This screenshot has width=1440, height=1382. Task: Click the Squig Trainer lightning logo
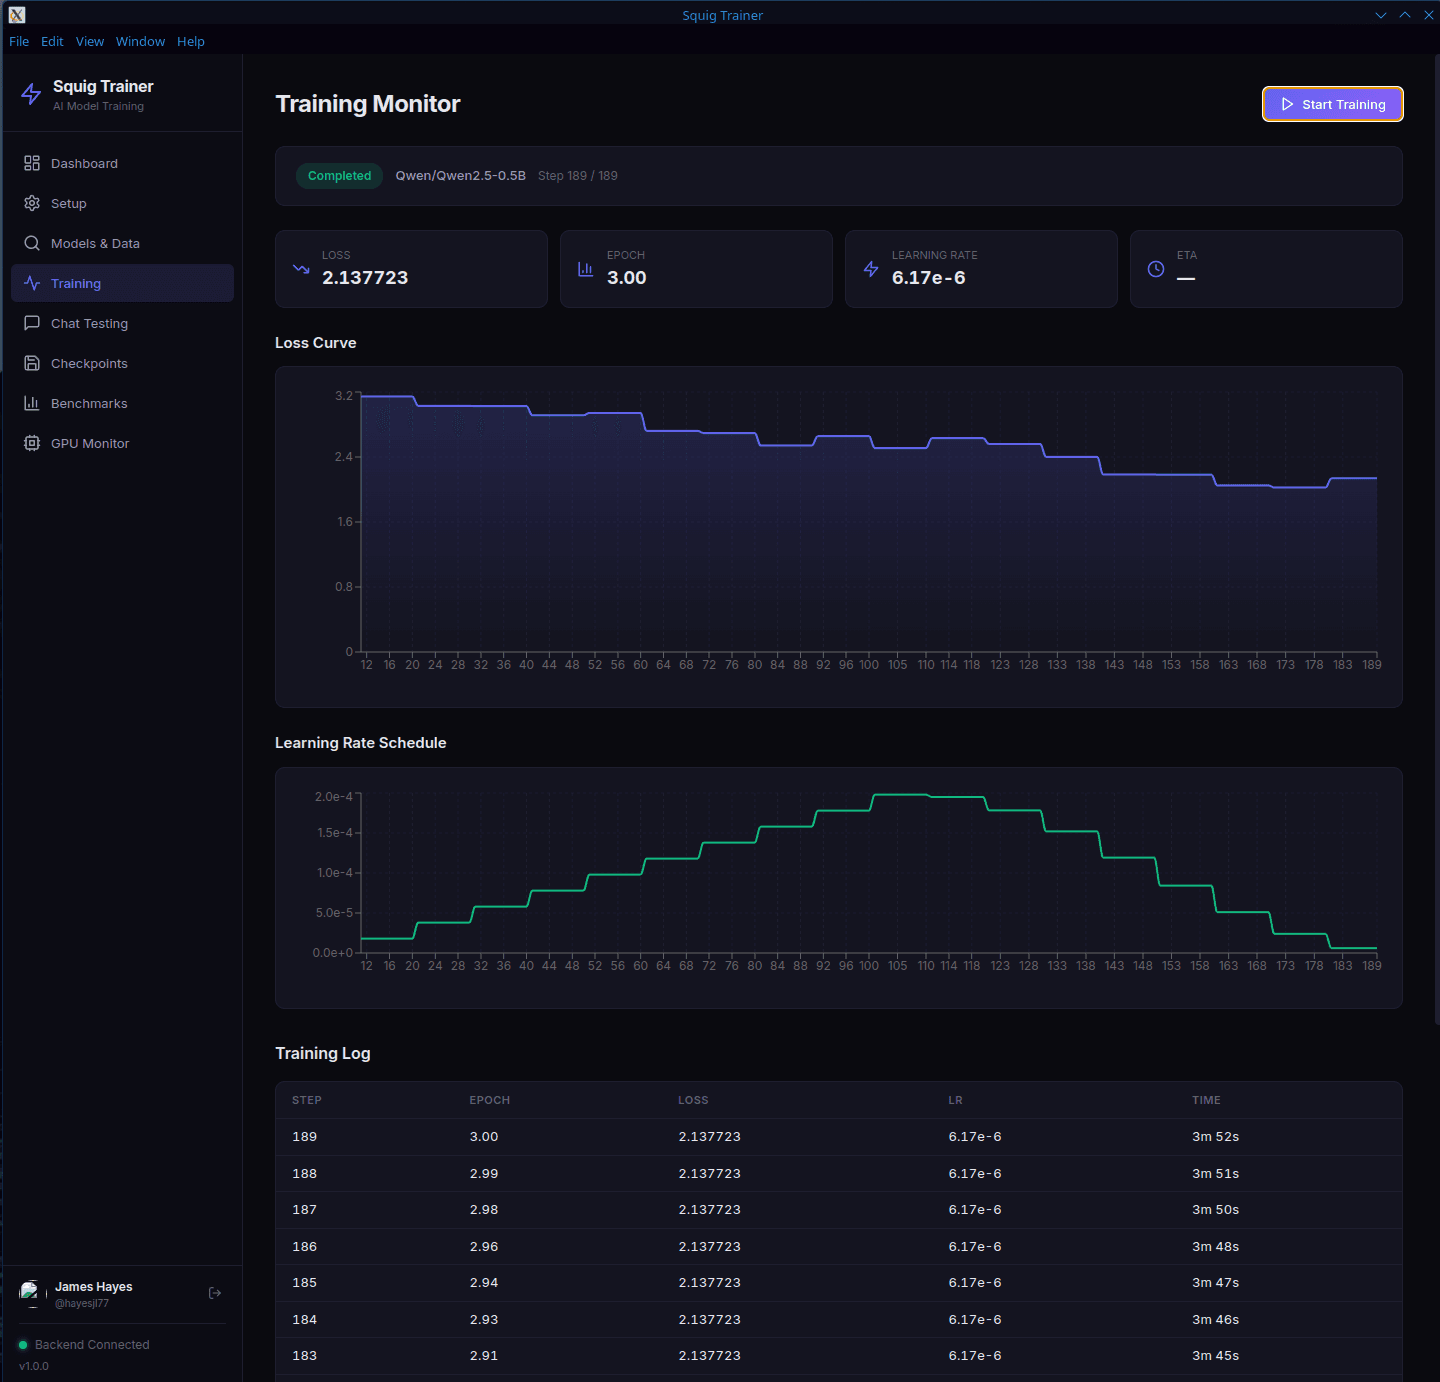[31, 95]
